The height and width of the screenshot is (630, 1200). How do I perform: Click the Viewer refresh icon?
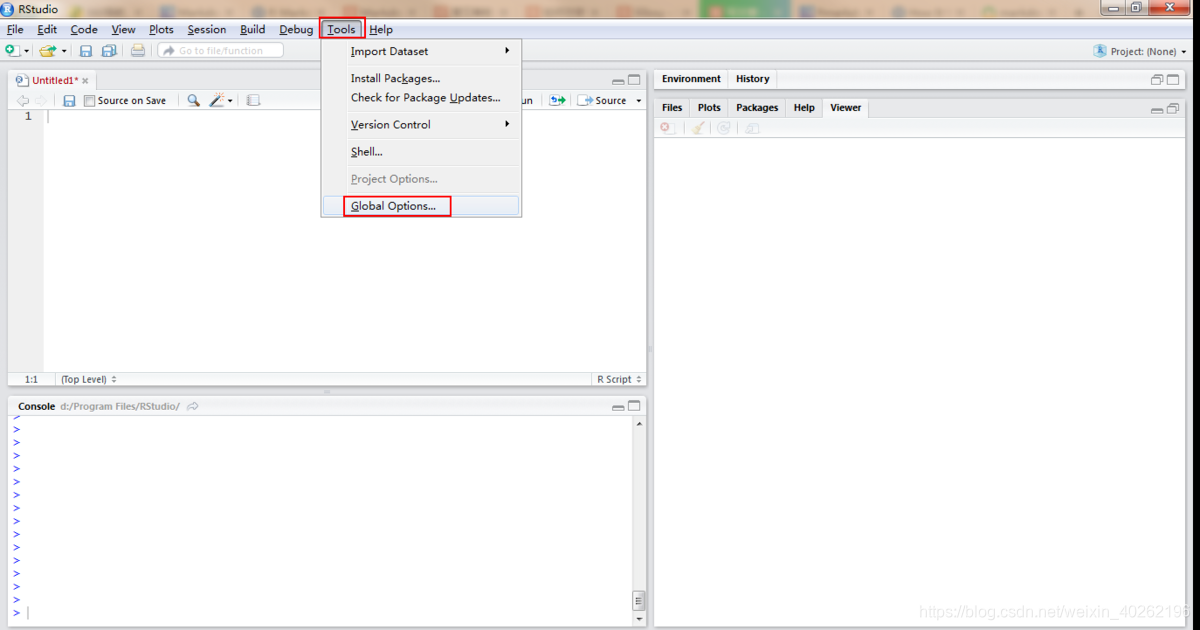pos(724,129)
